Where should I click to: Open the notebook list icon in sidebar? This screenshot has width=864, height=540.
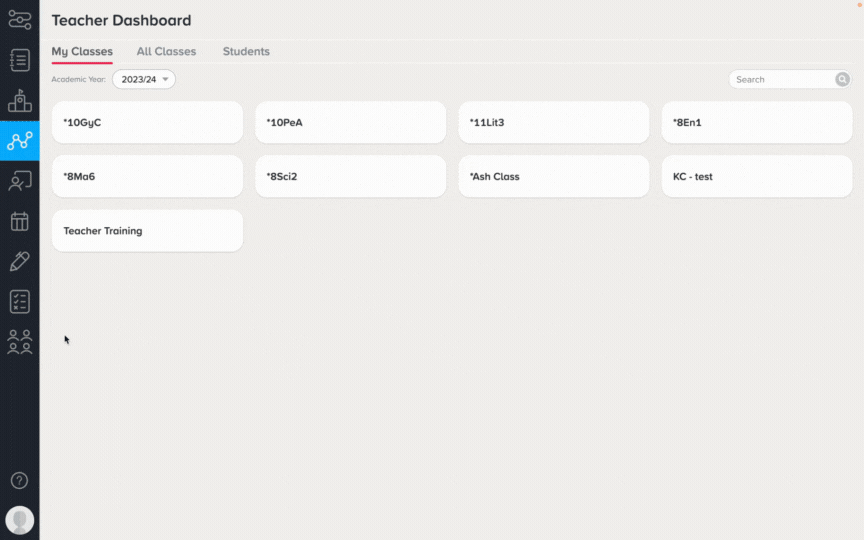[x=20, y=60]
